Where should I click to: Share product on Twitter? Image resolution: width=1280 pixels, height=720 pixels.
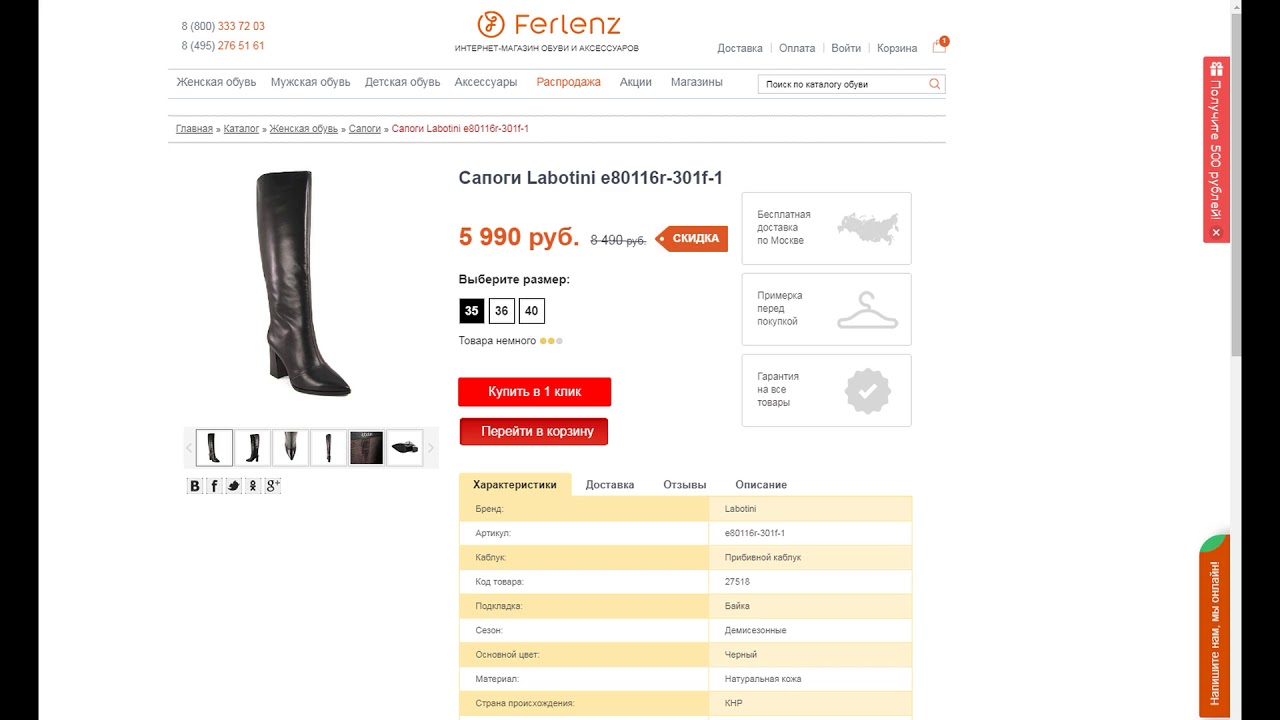(x=233, y=486)
